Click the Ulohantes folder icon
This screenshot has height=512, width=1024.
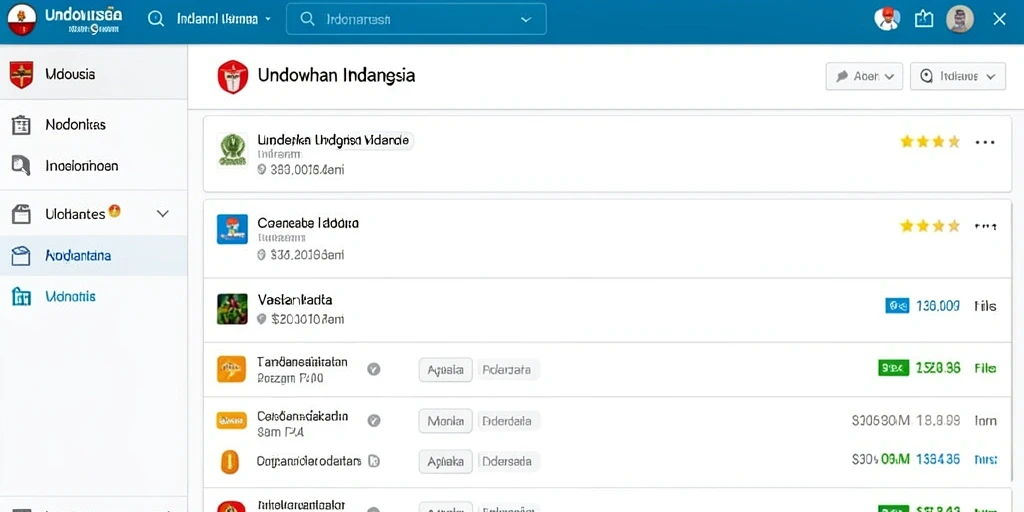tap(21, 214)
